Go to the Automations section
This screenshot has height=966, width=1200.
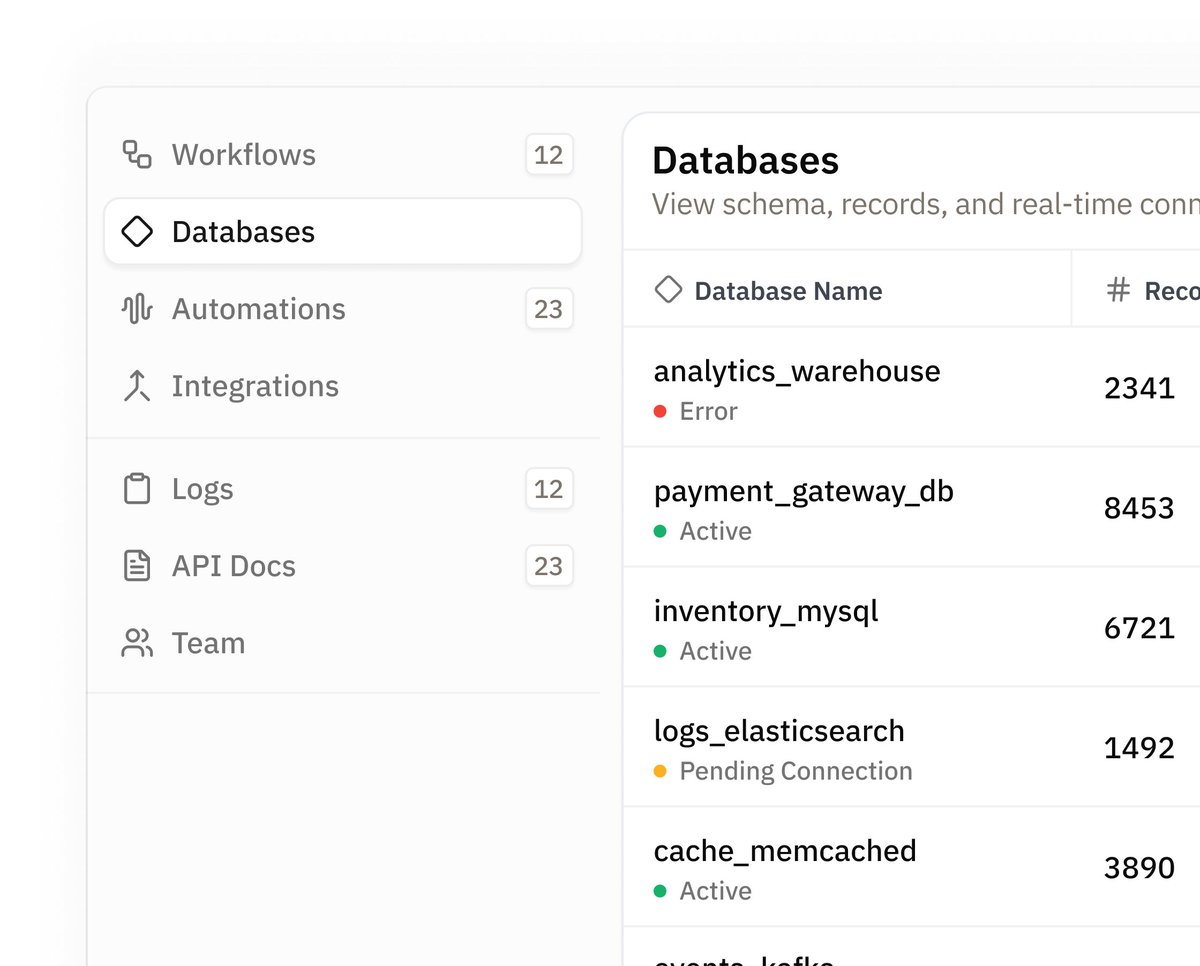click(x=258, y=309)
